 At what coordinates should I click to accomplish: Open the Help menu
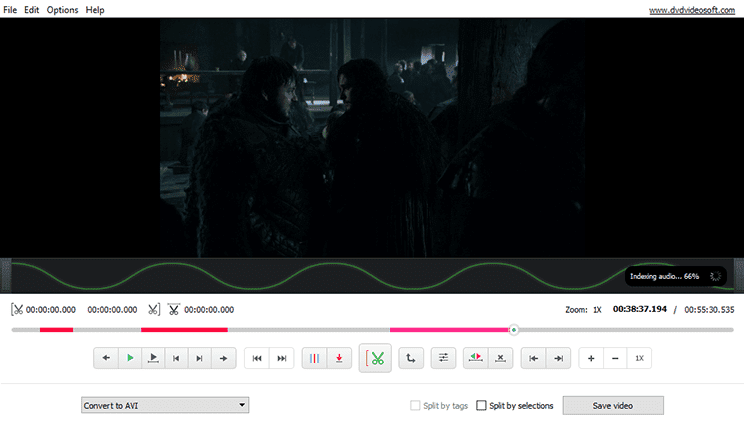point(95,9)
